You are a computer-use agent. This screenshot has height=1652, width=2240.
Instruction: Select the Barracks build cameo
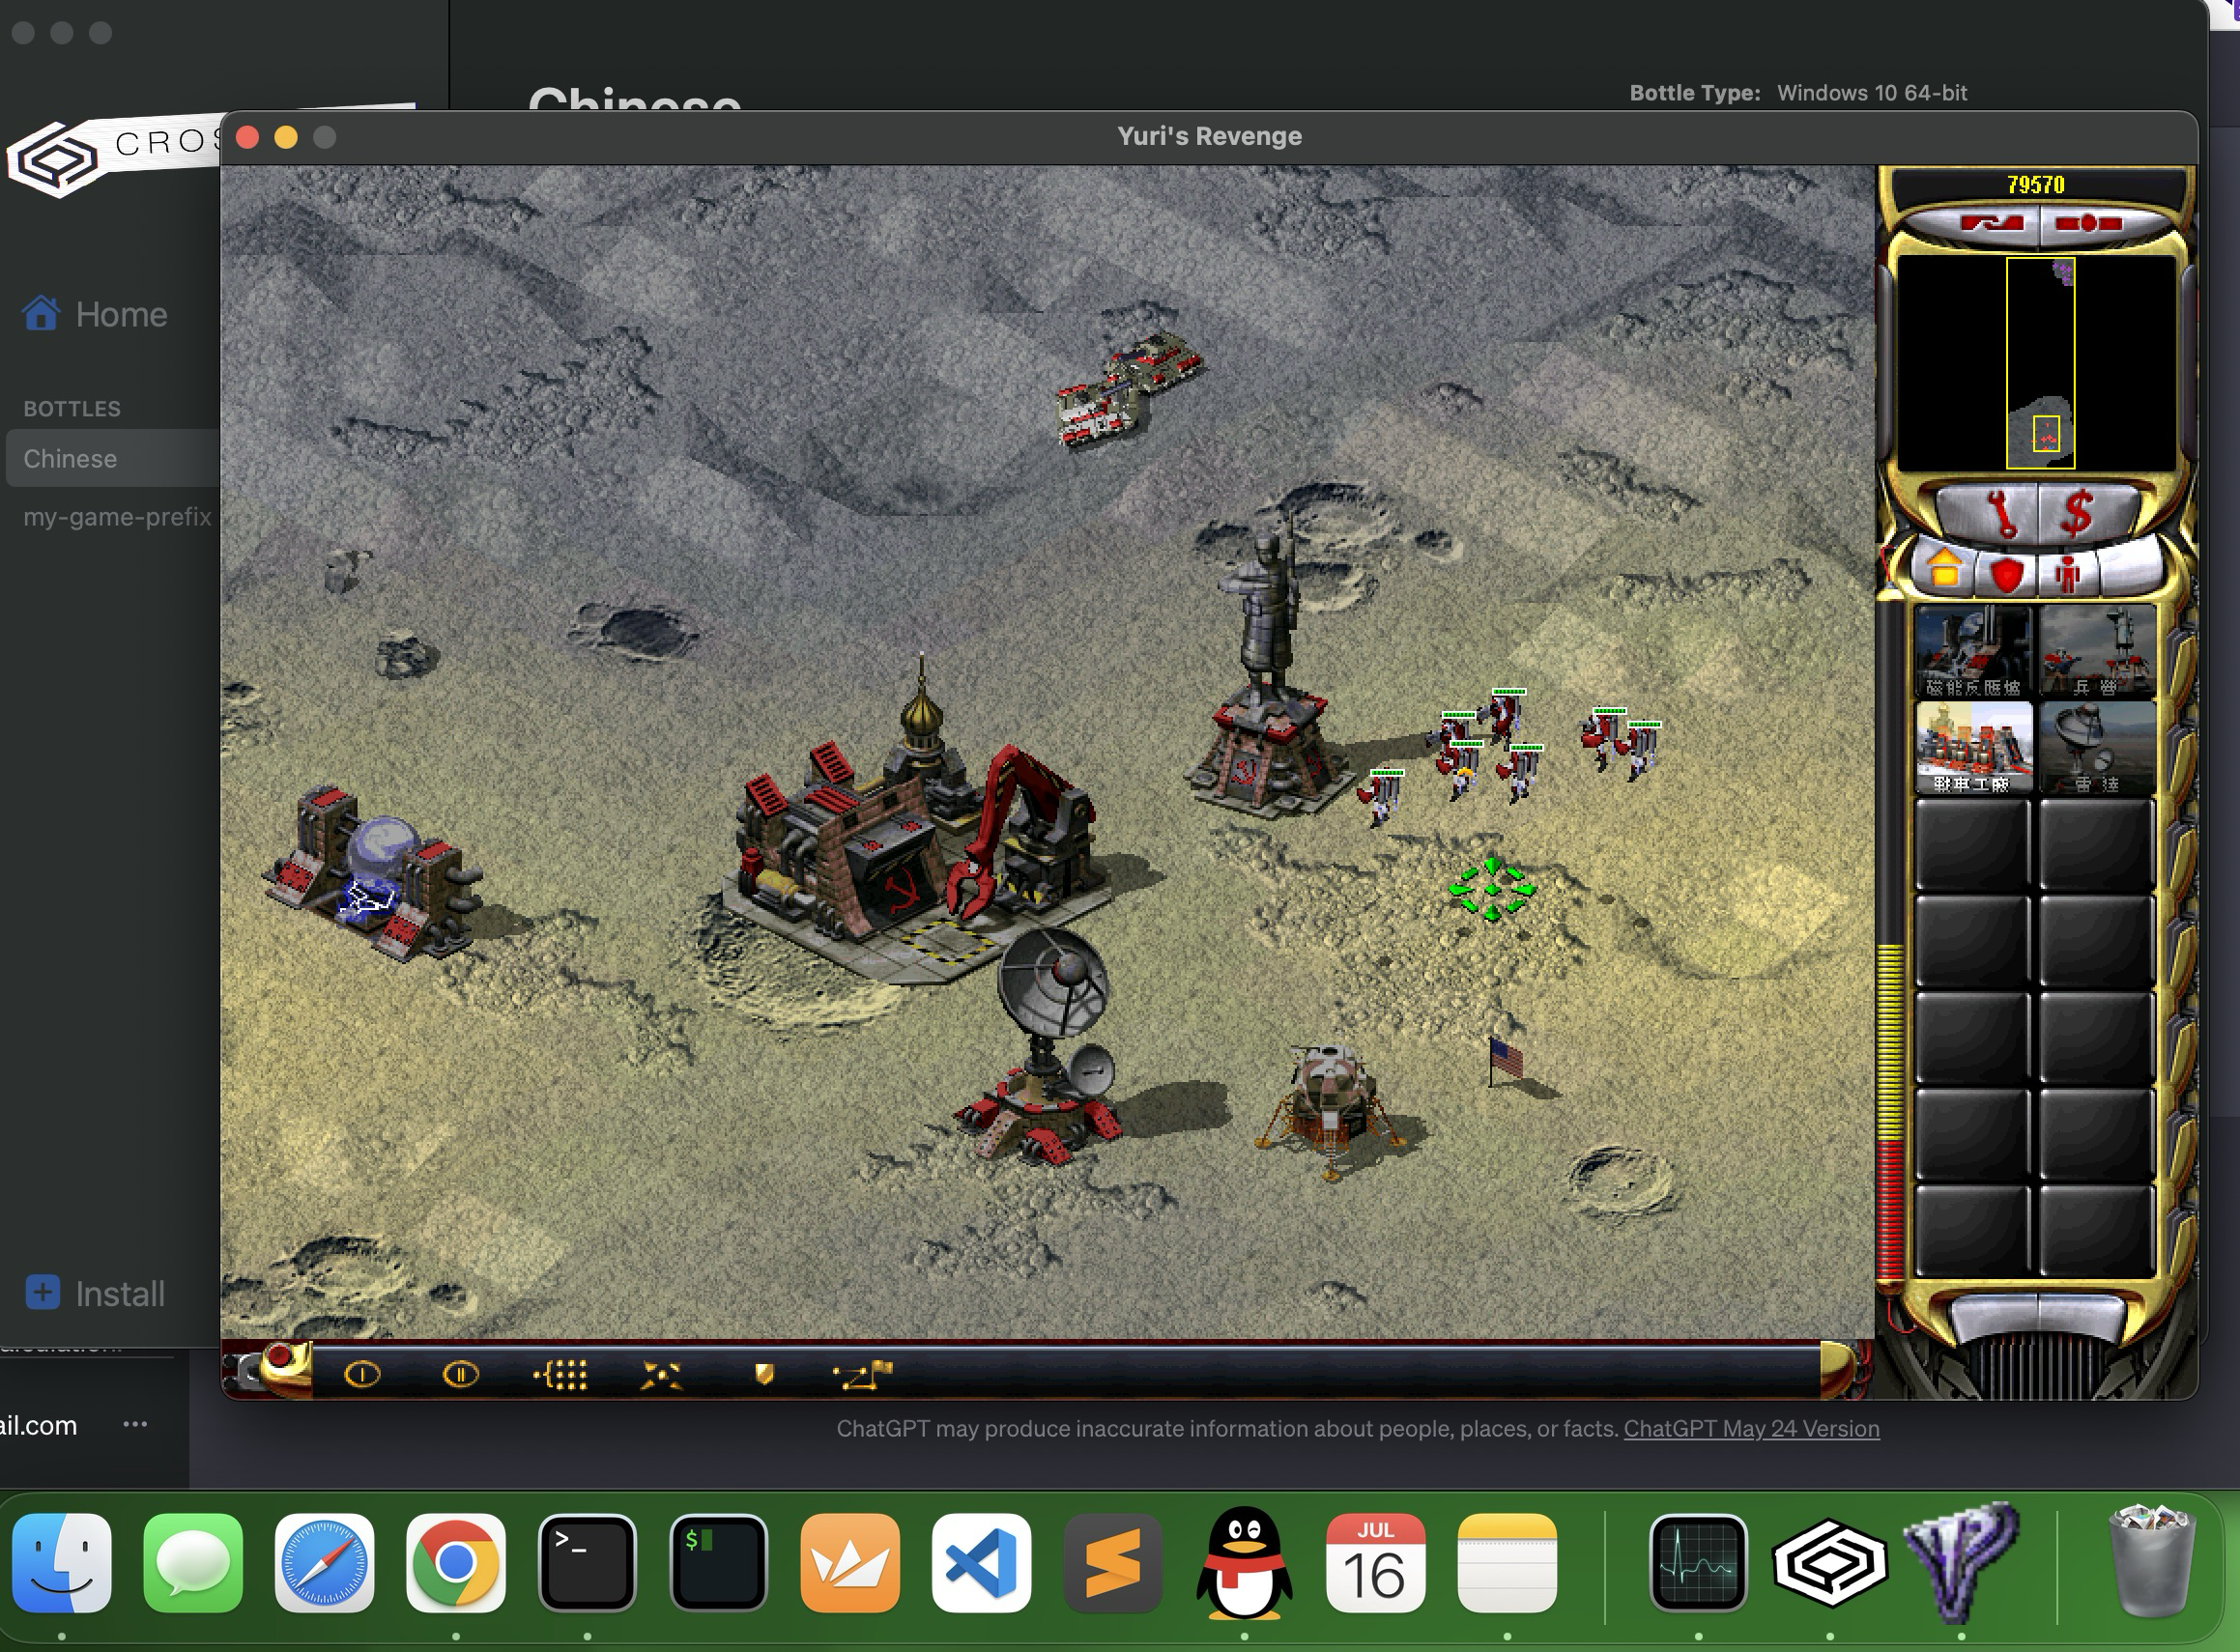pyautogui.click(x=2096, y=651)
